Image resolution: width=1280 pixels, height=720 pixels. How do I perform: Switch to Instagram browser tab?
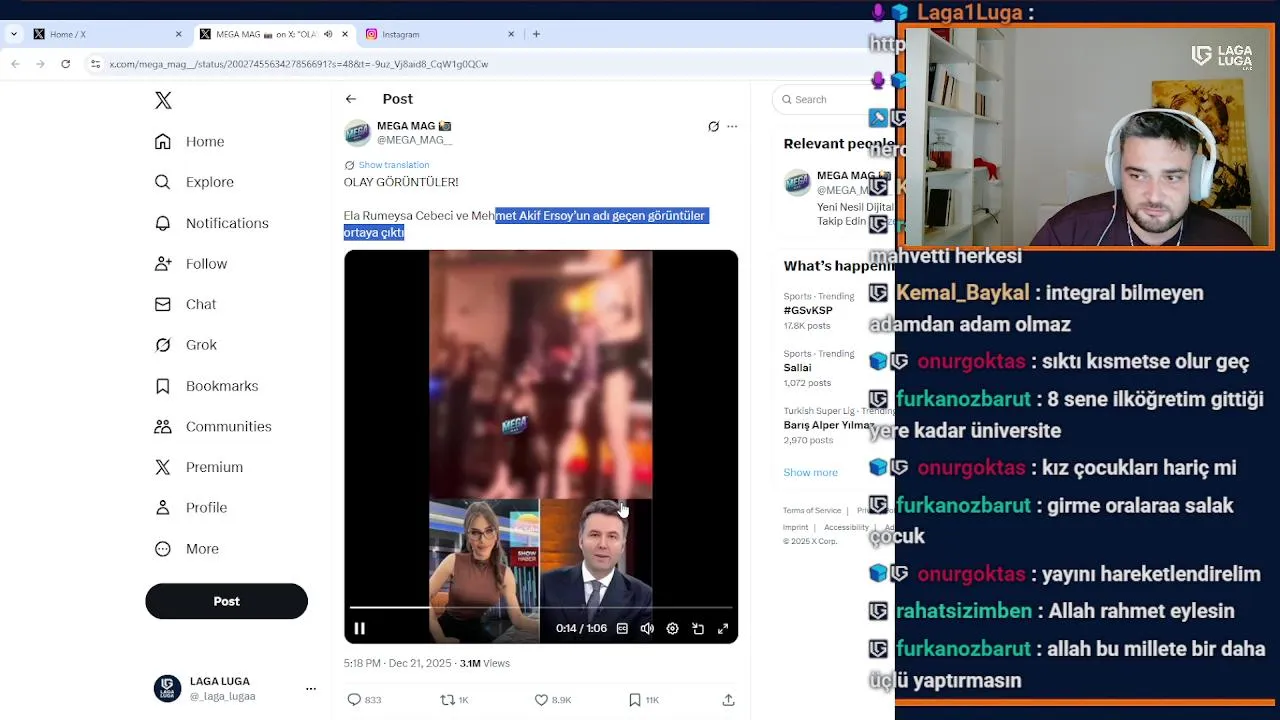pyautogui.click(x=438, y=34)
